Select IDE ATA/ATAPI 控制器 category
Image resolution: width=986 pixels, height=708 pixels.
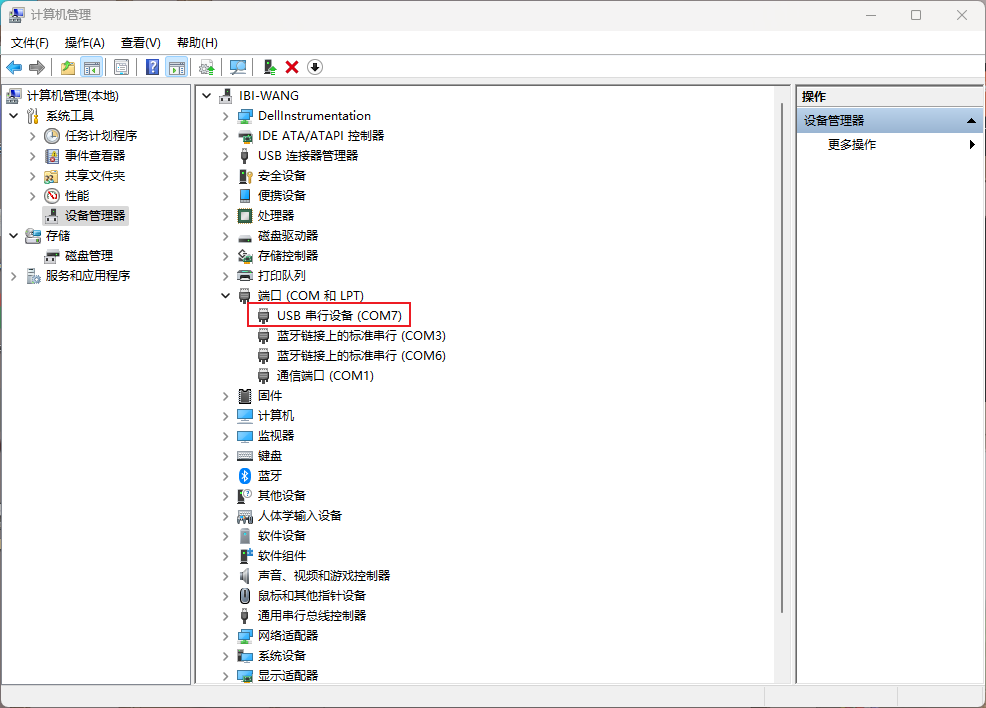321,136
